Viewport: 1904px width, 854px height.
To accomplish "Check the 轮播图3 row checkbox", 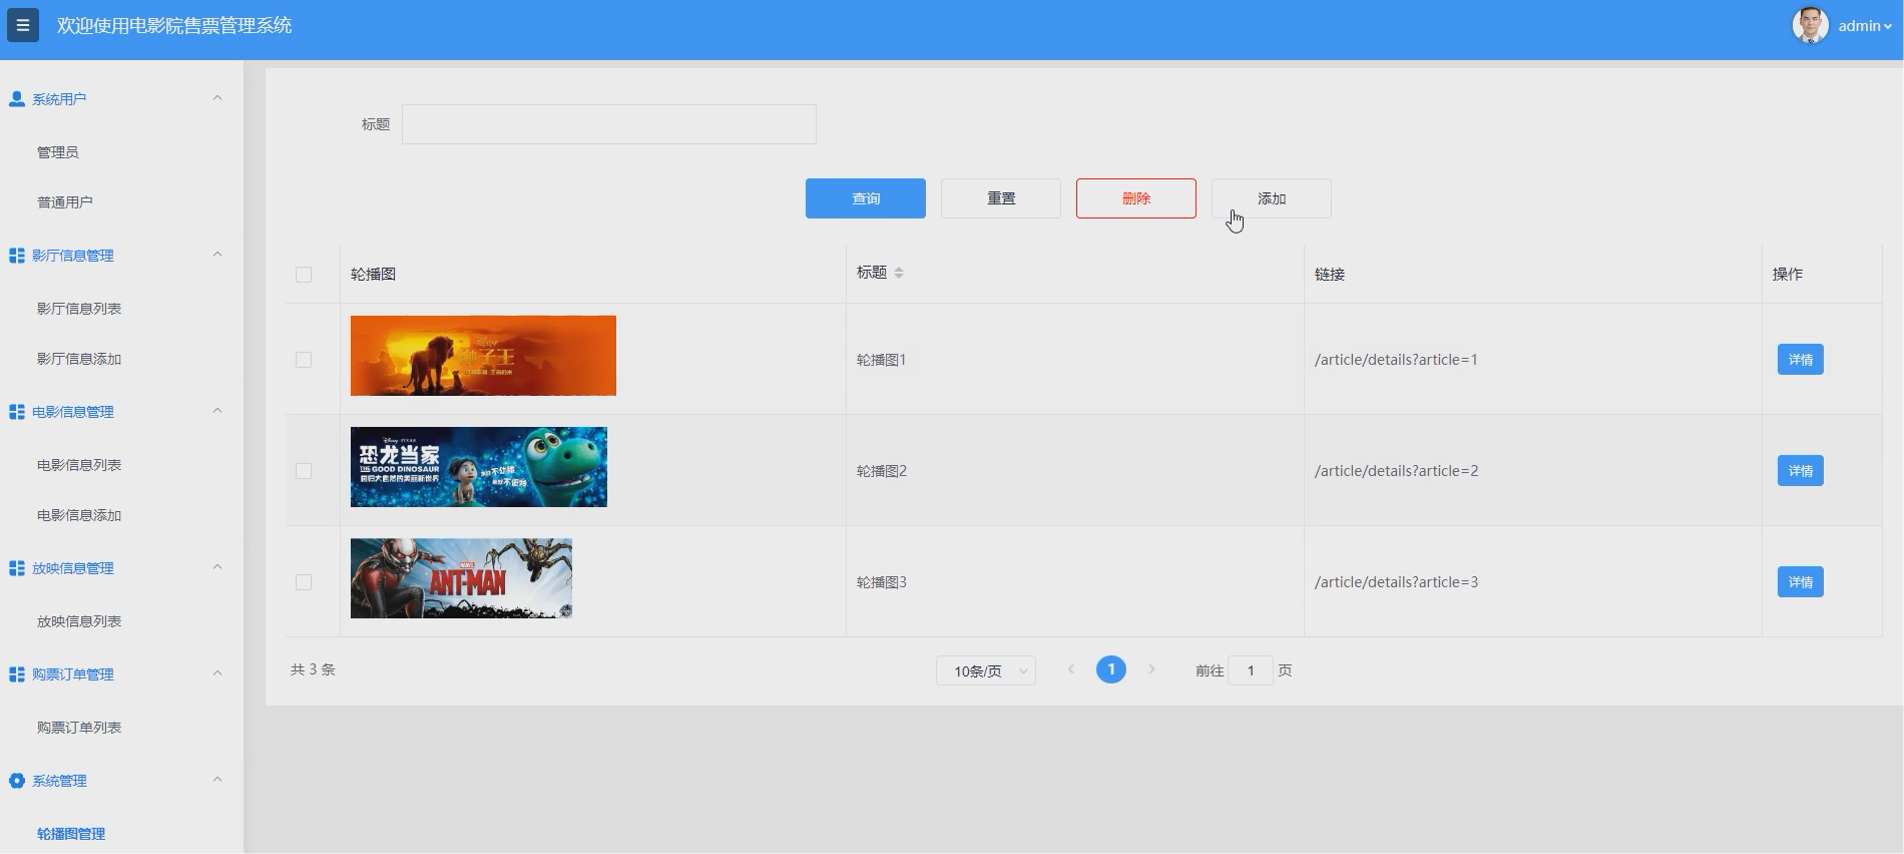I will (x=304, y=582).
